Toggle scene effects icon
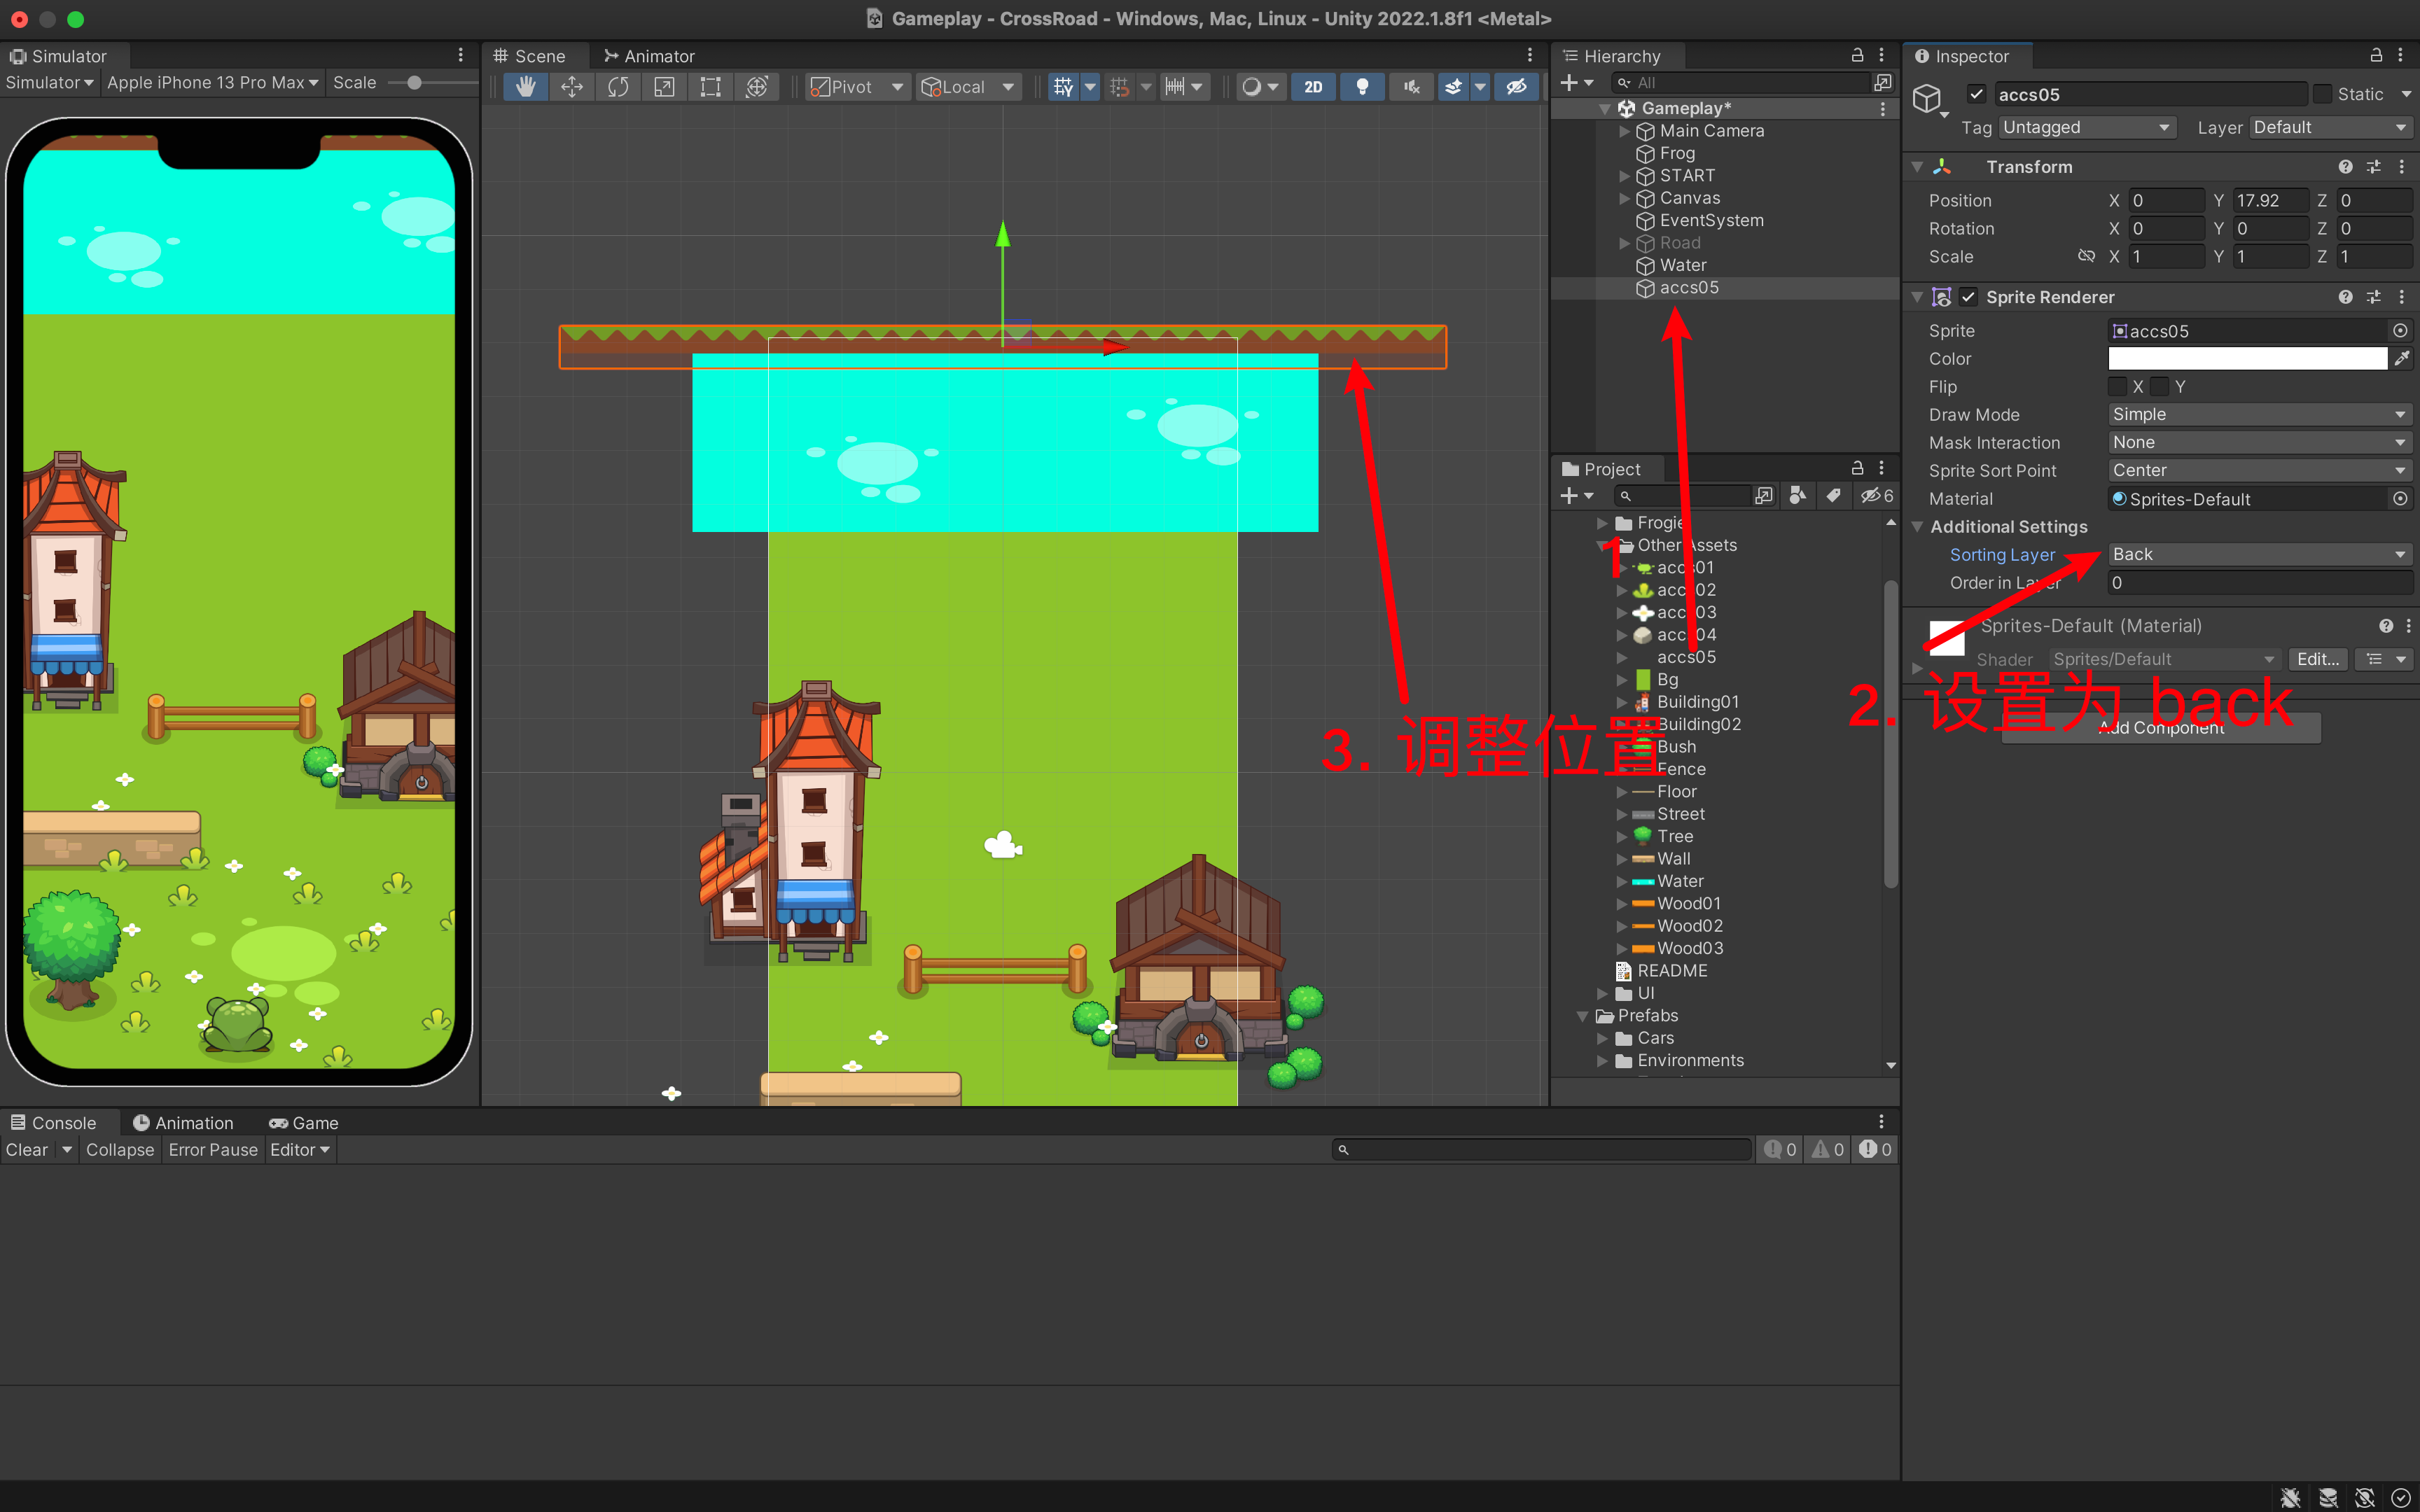 tap(1454, 87)
